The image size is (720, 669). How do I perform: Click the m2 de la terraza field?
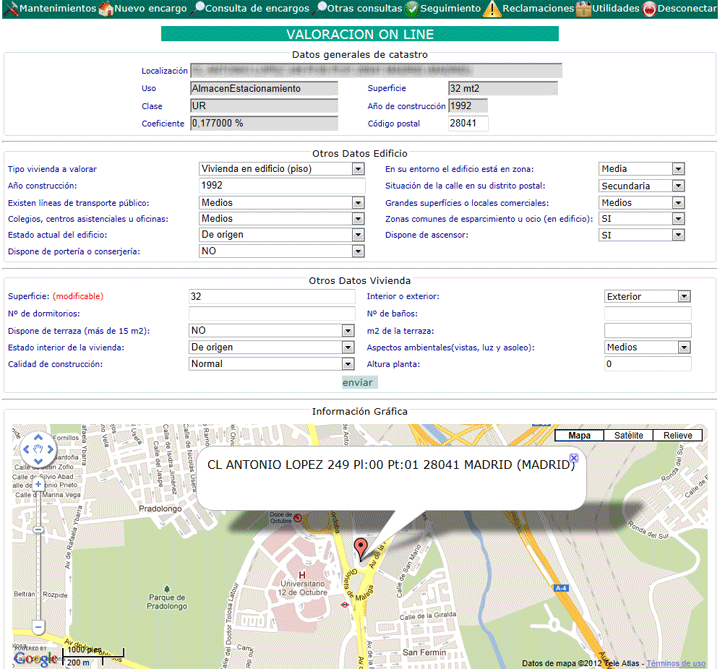(x=647, y=331)
